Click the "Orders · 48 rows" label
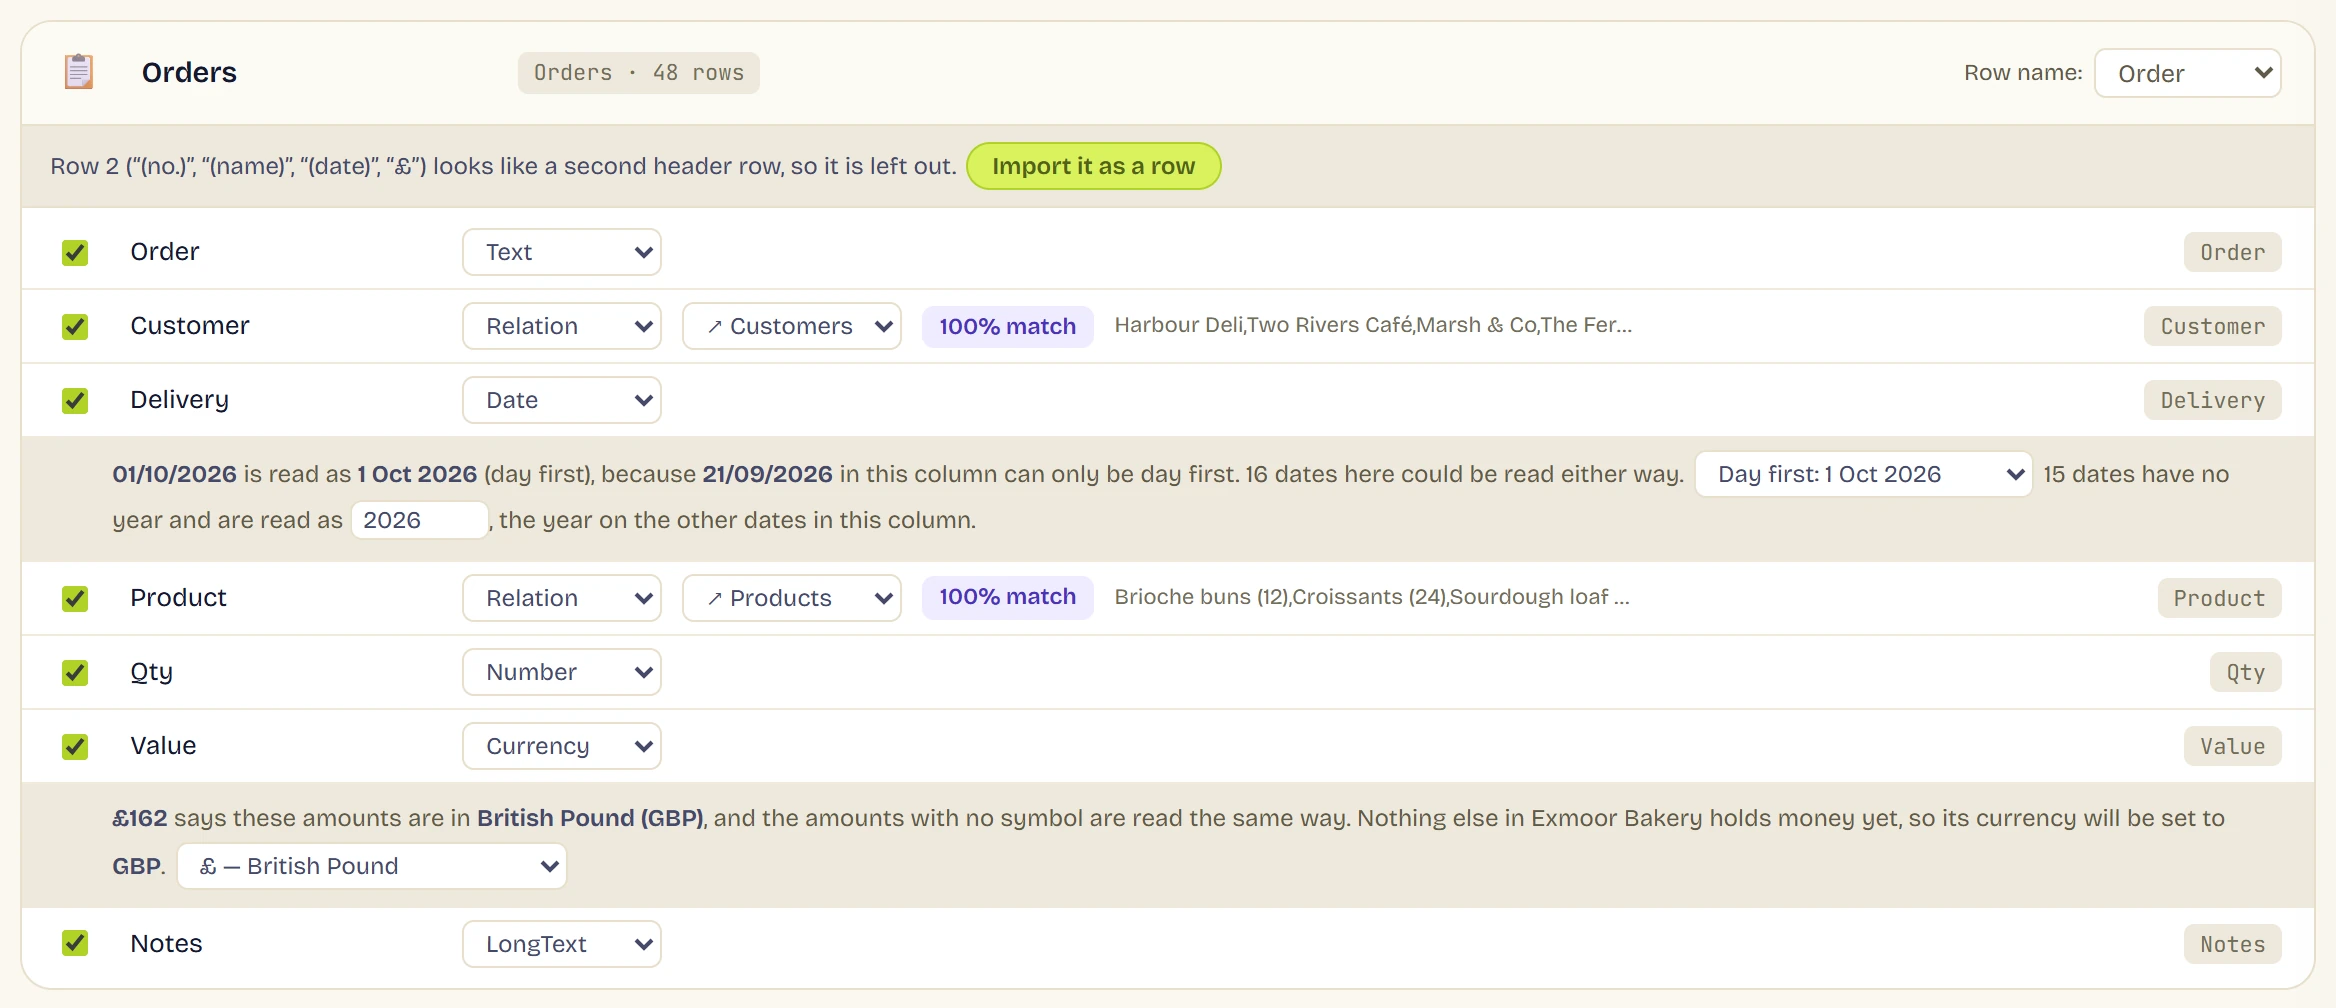 (x=639, y=73)
